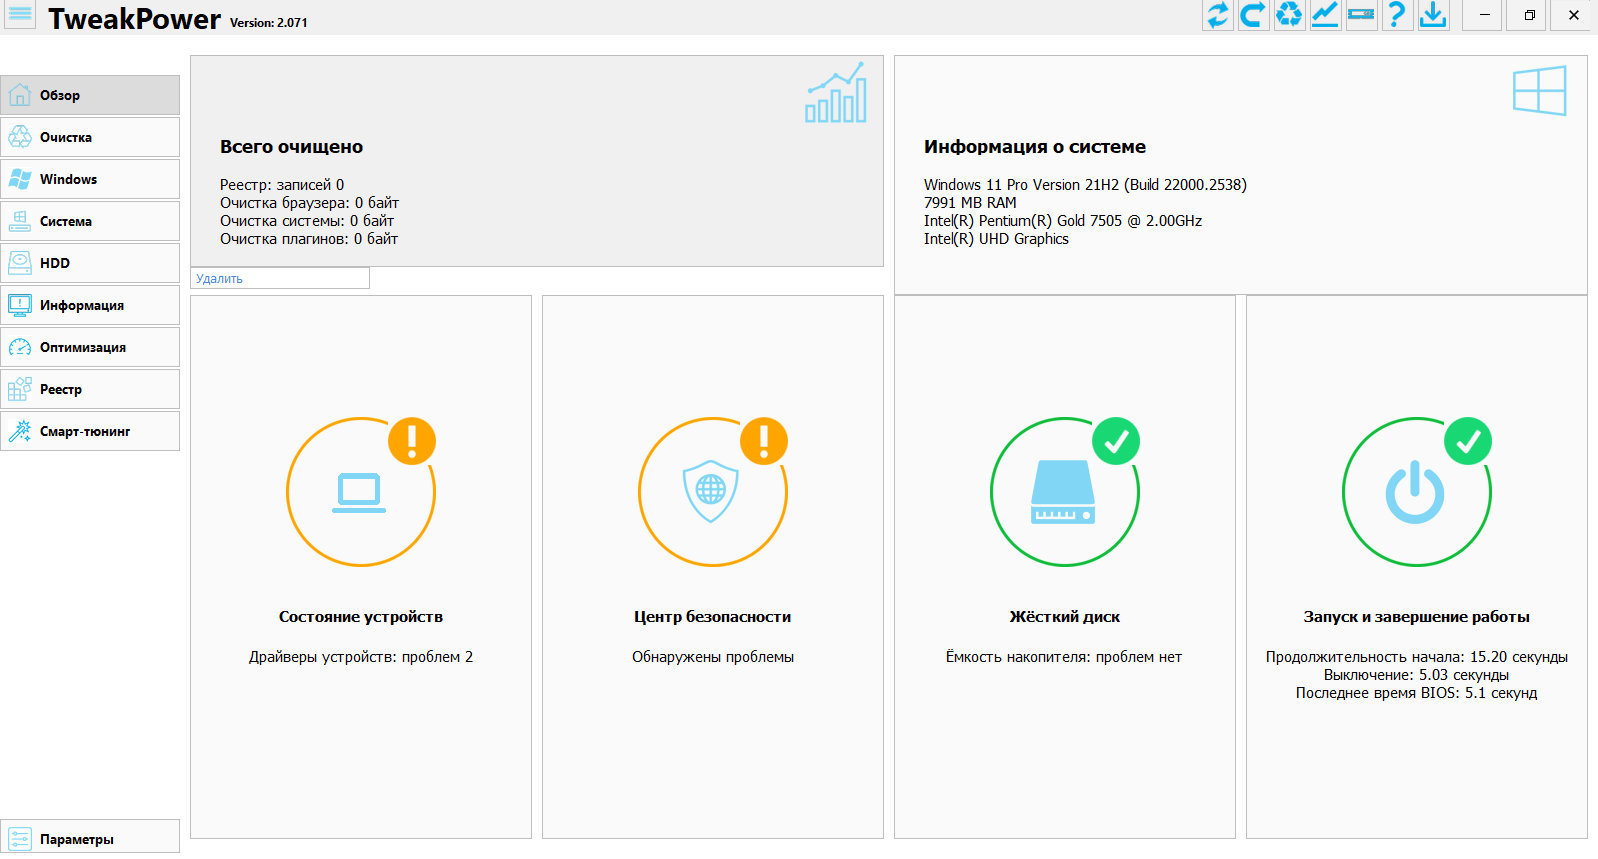Click 'Windows 11 Pro Version 21H2' text line
Image resolution: width=1598 pixels, height=859 pixels.
tap(1085, 185)
